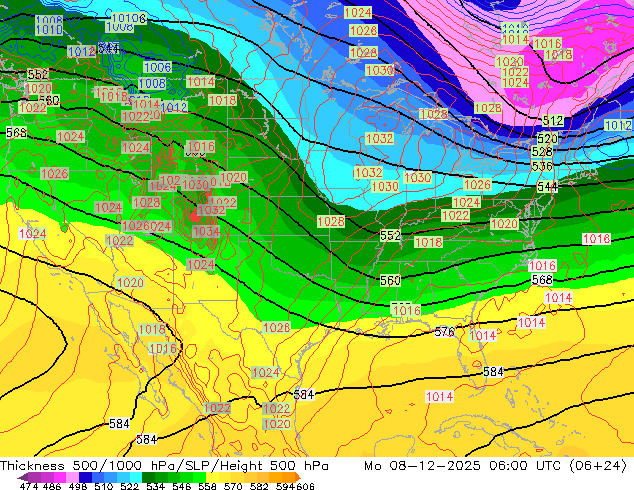
Task: Click the 544 contour label below the 536 label
Action: click(547, 186)
